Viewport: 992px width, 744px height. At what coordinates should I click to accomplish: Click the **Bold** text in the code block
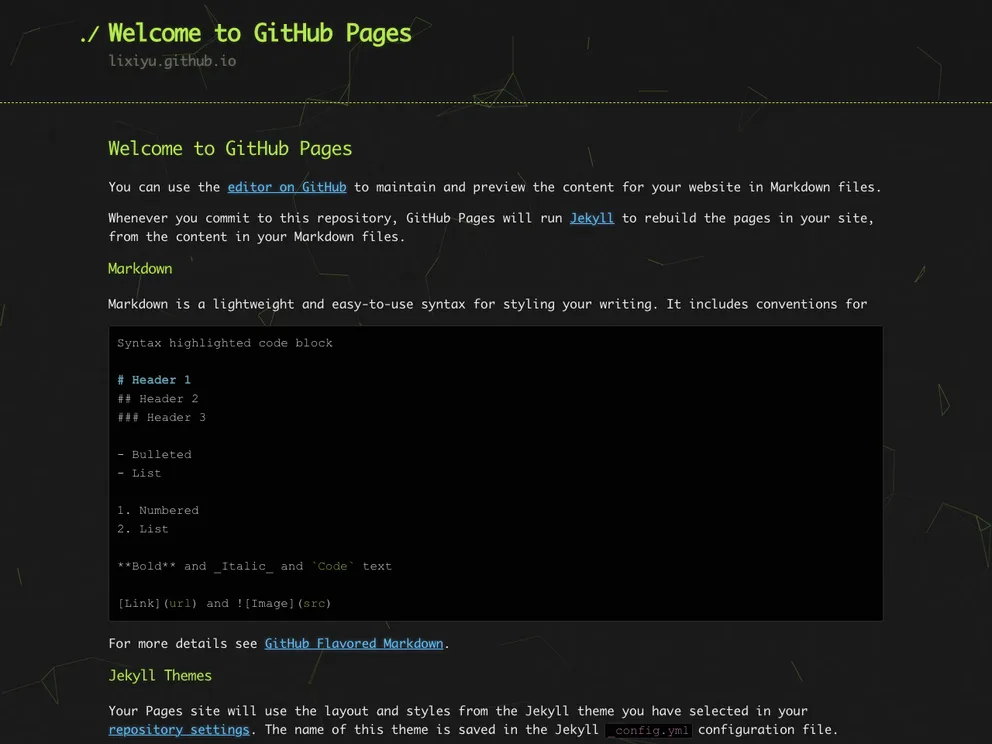147,567
